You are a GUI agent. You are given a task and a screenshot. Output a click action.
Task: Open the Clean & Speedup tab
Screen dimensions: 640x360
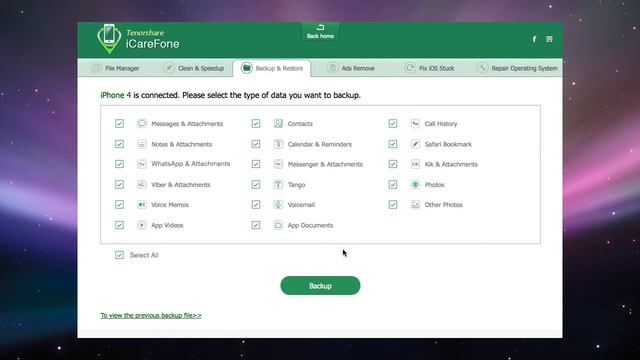tap(194, 68)
